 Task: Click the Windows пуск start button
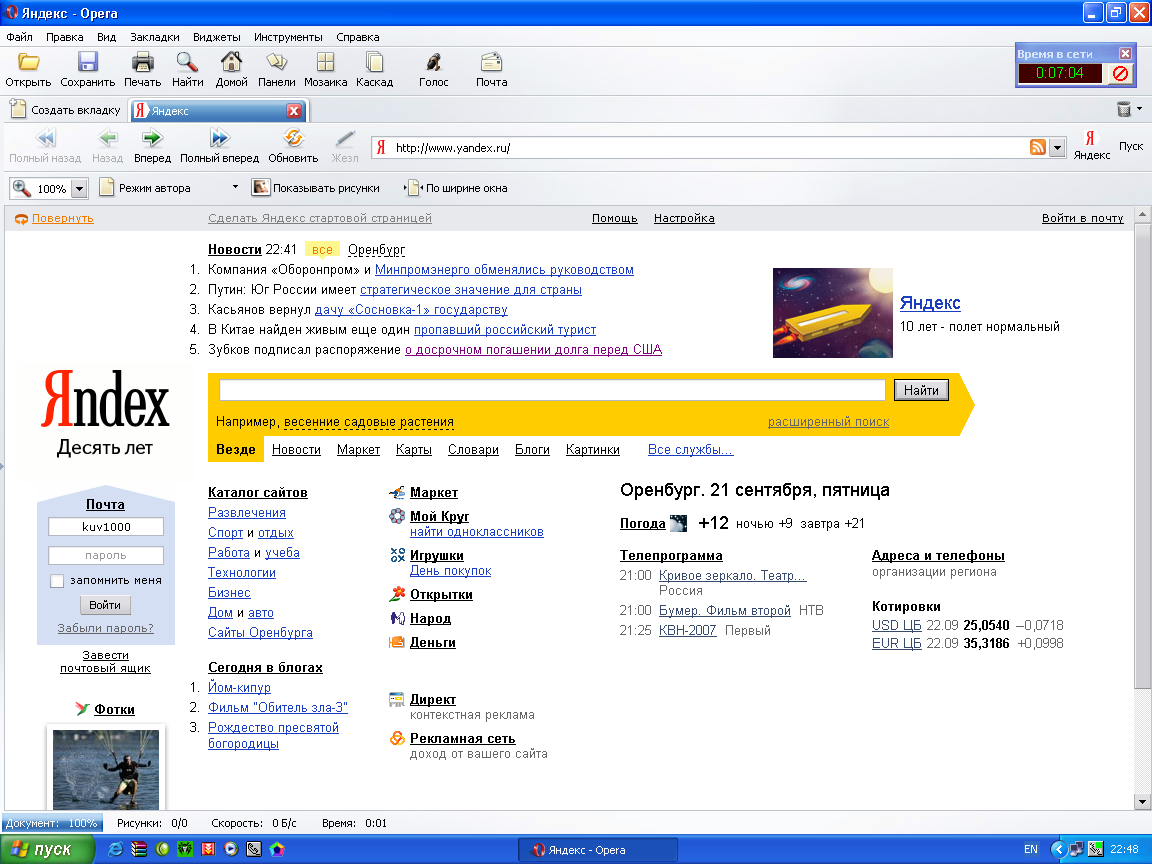click(x=48, y=849)
